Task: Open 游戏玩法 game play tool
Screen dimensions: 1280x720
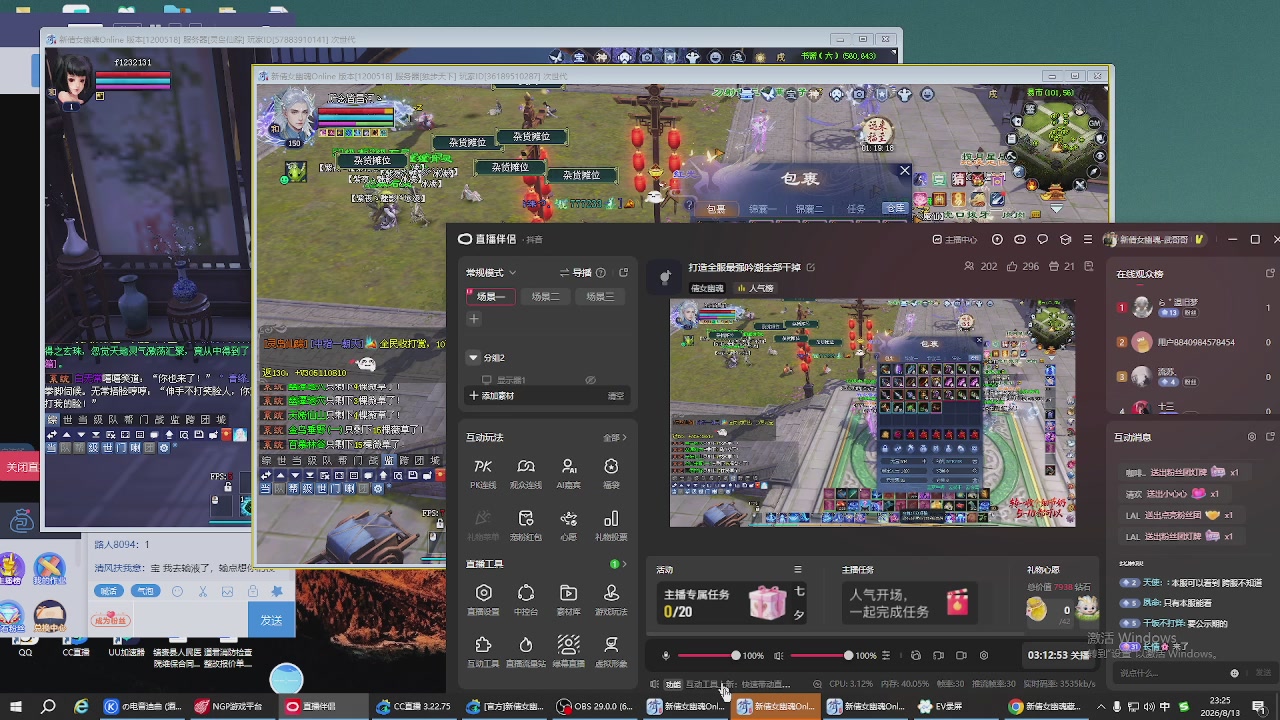Action: (x=611, y=600)
